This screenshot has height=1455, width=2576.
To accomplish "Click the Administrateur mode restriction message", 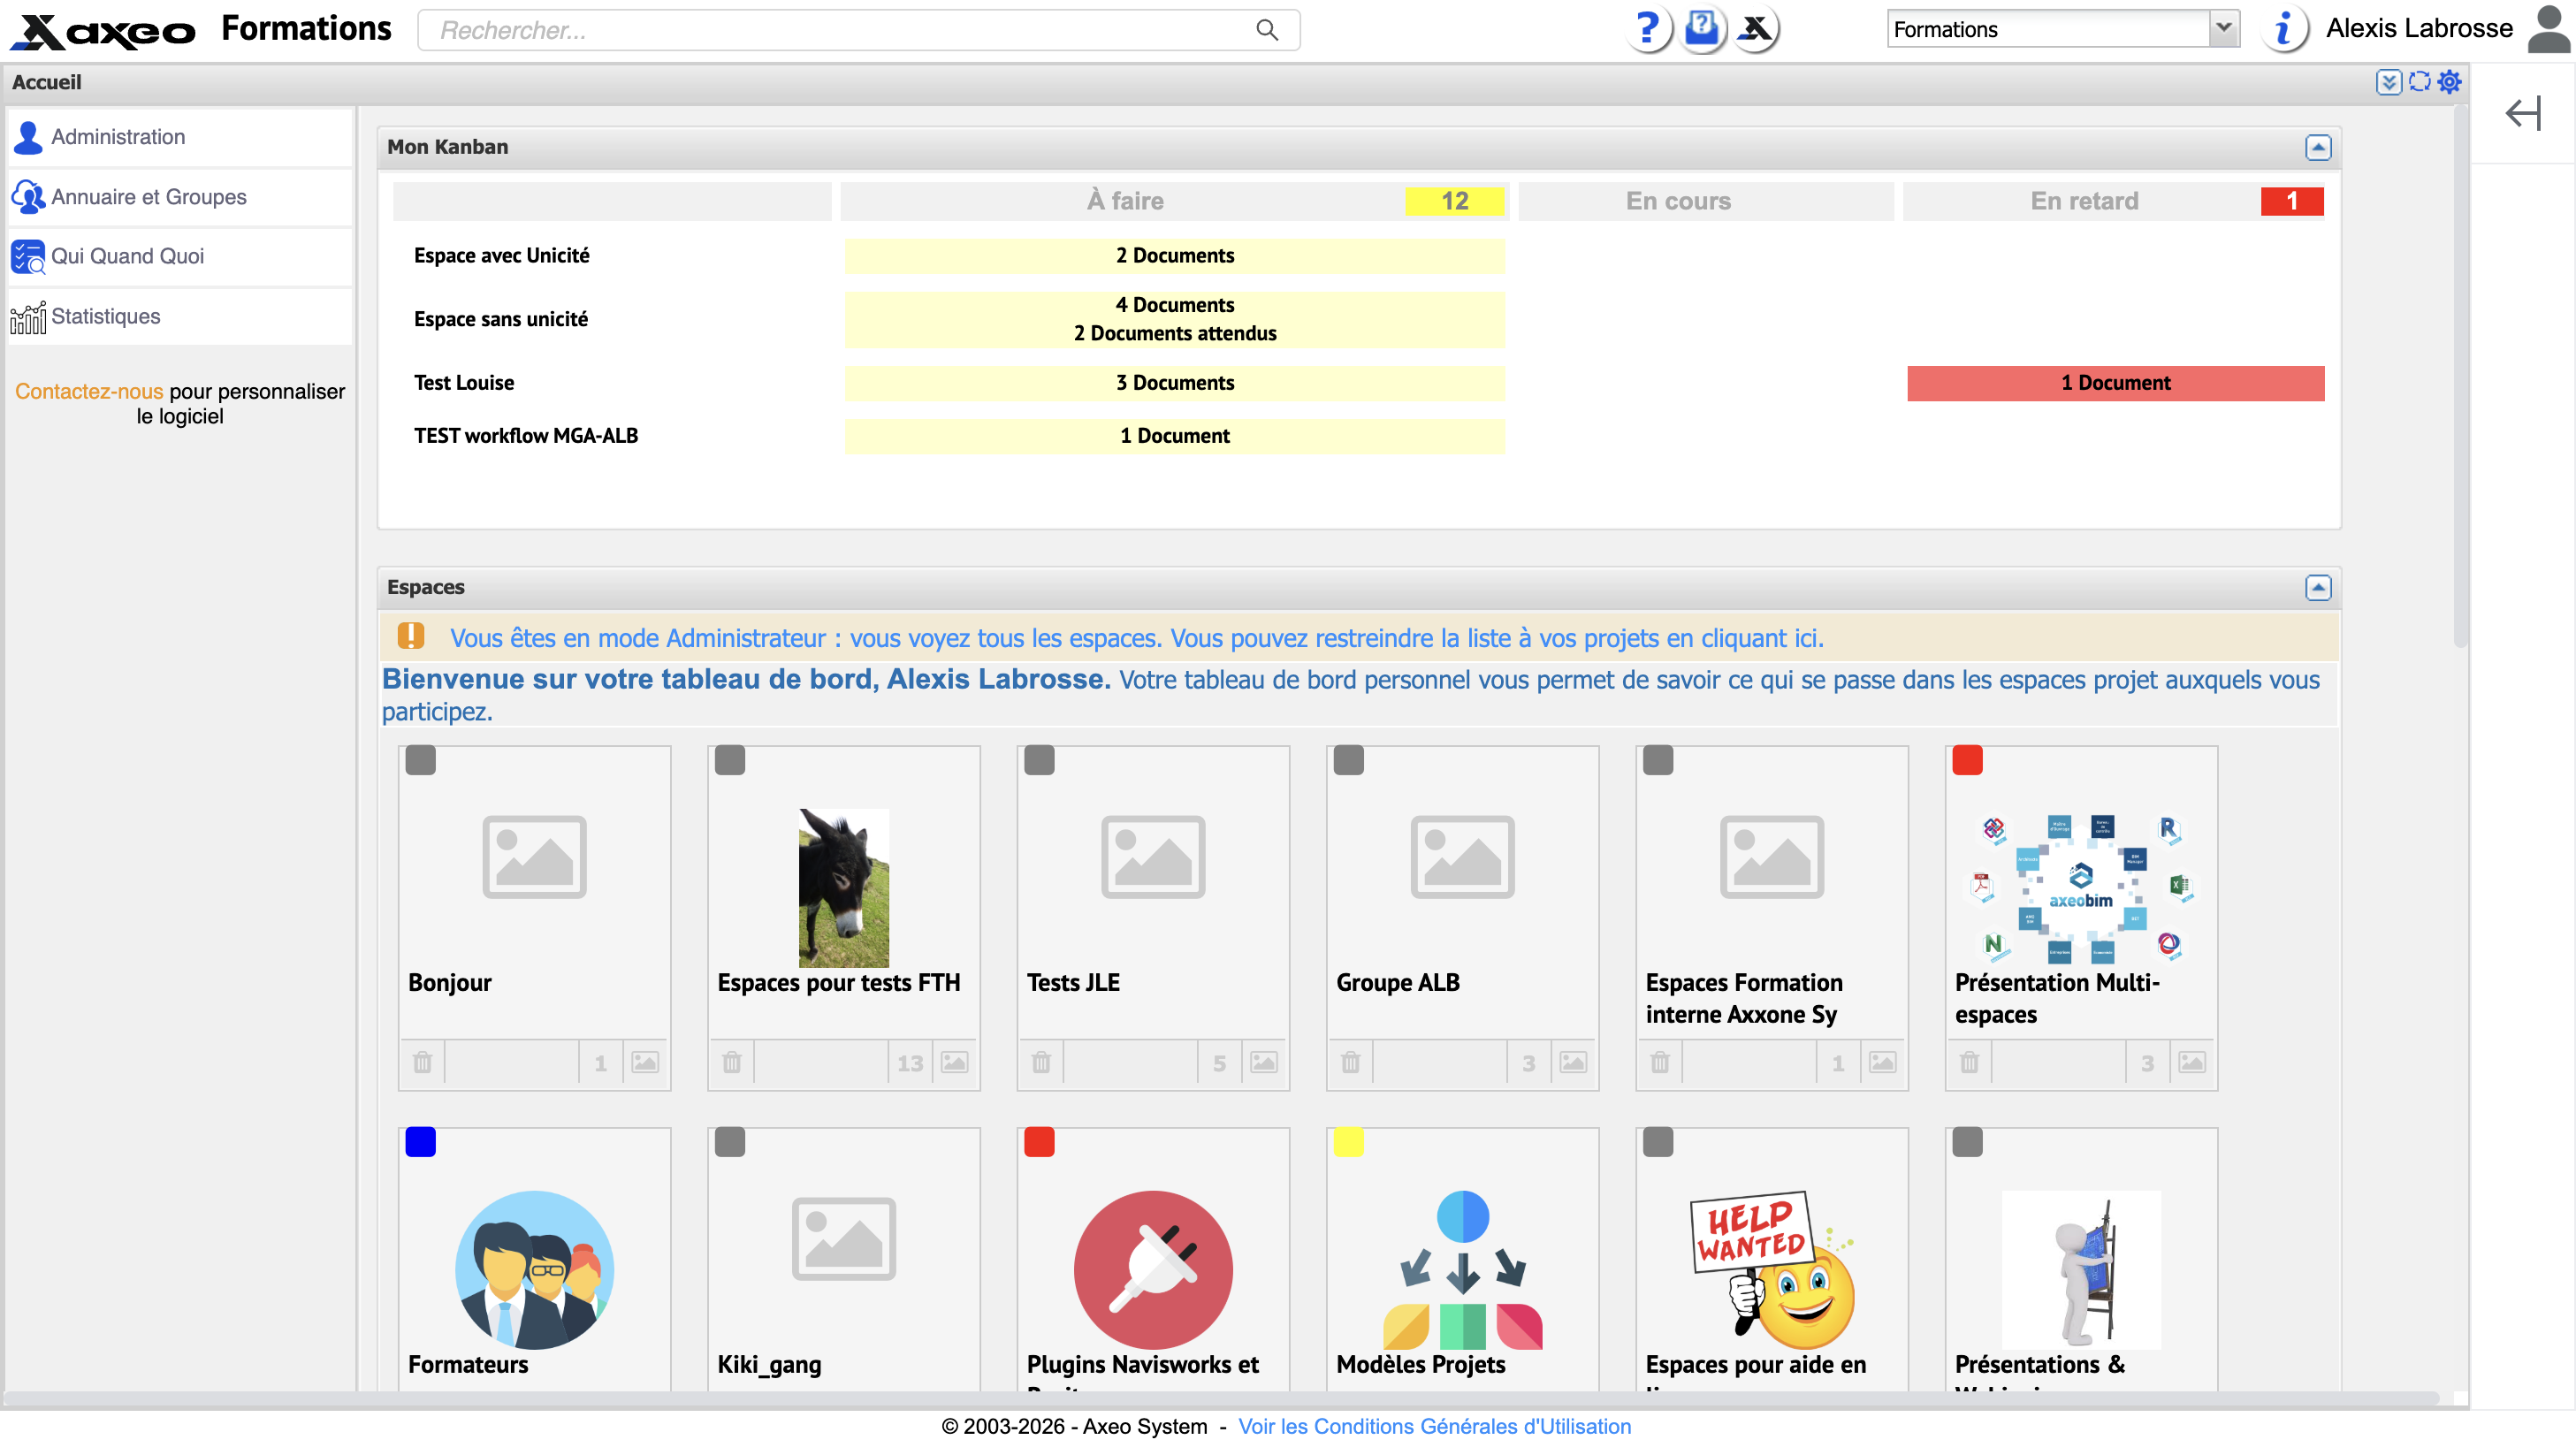I will [1136, 638].
